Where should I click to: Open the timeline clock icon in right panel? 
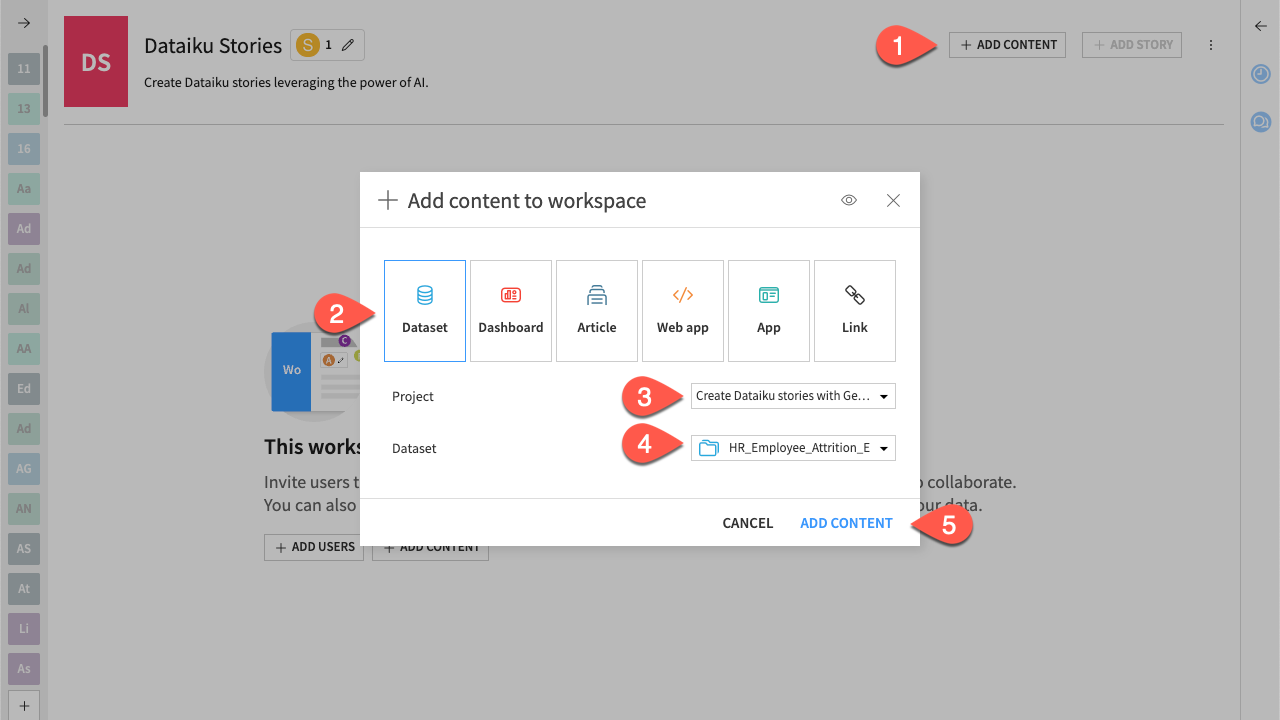pyautogui.click(x=1260, y=74)
